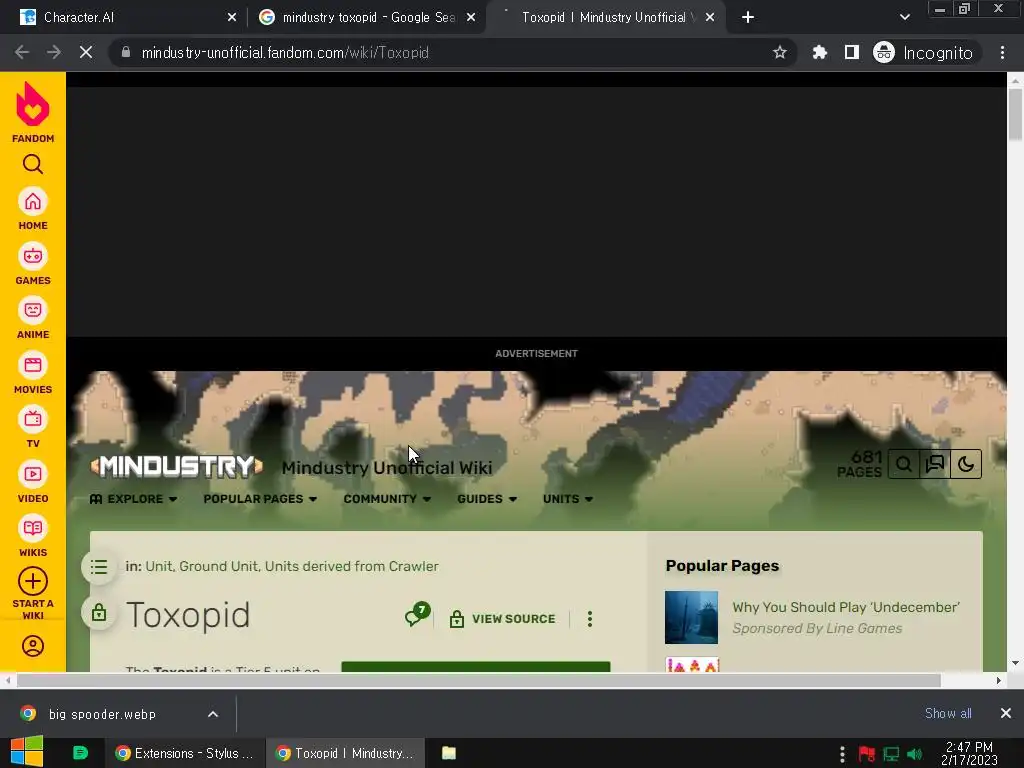The height and width of the screenshot is (768, 1024).
Task: Open the comments bubble with 7
Action: [417, 615]
